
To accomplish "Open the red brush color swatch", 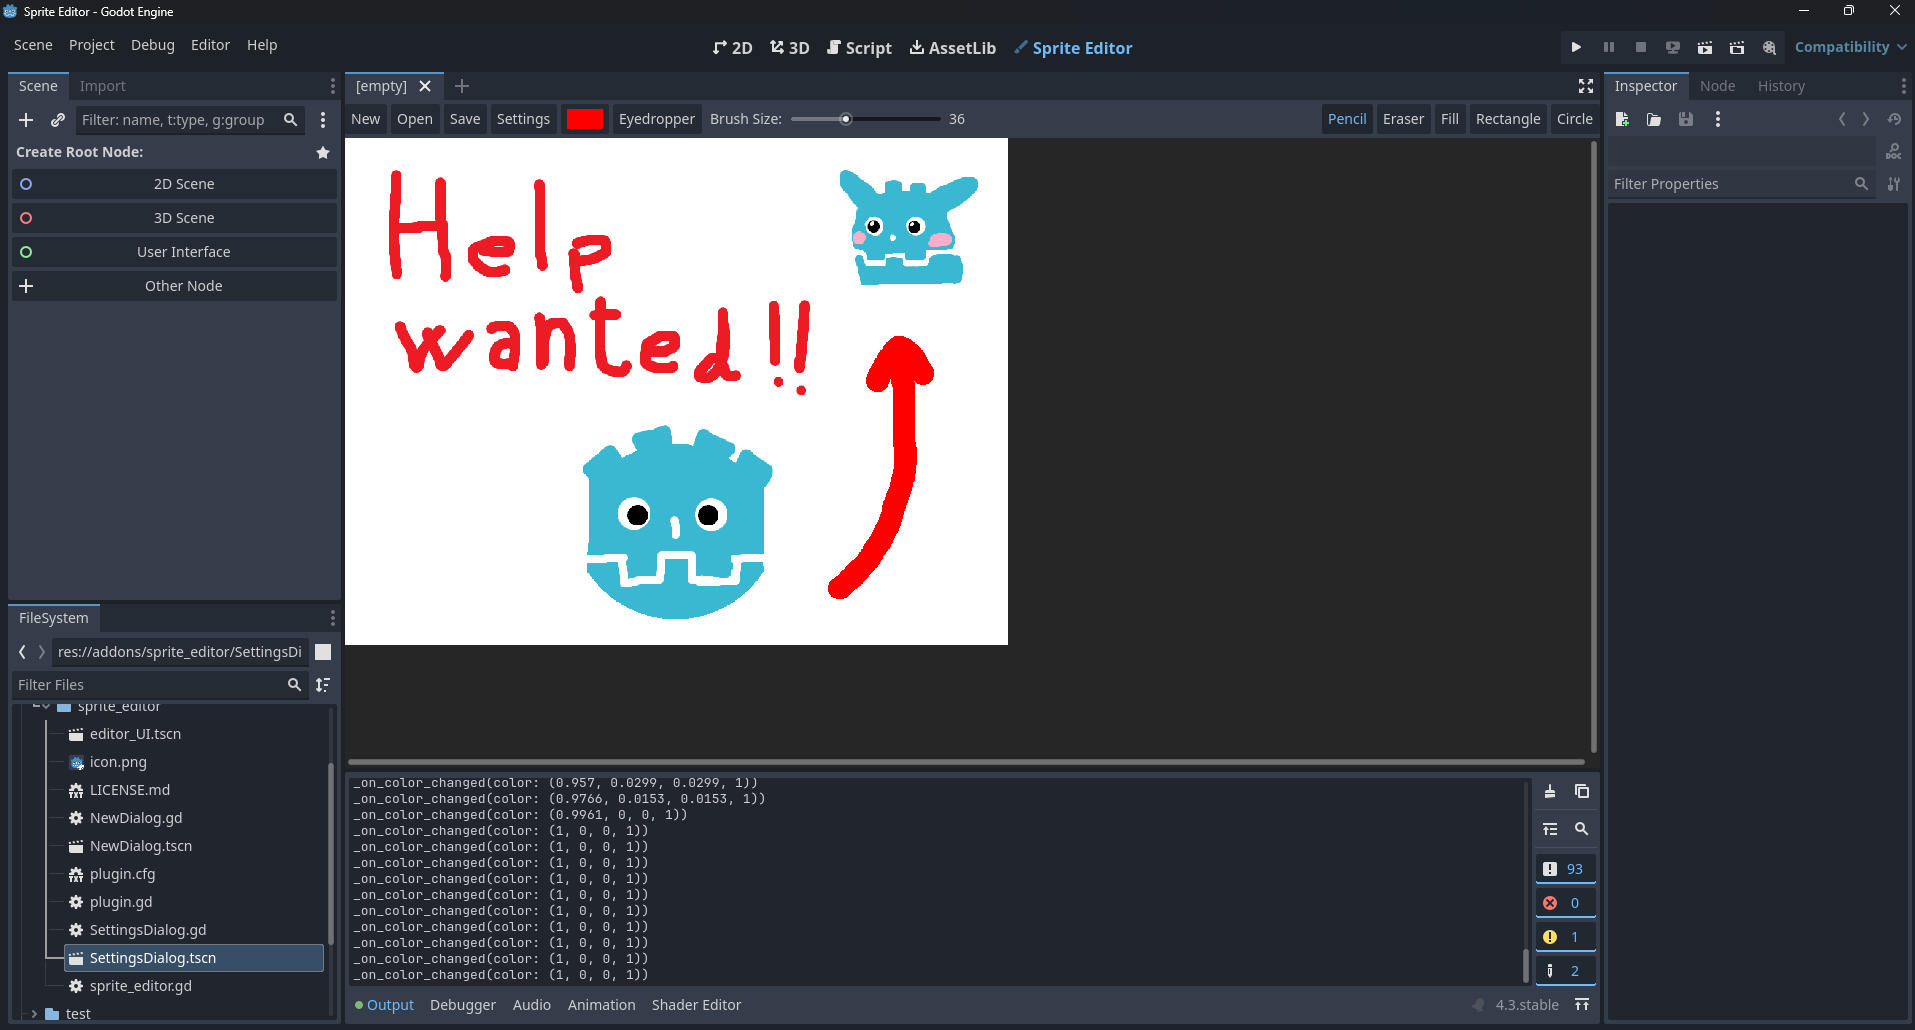I will point(585,119).
